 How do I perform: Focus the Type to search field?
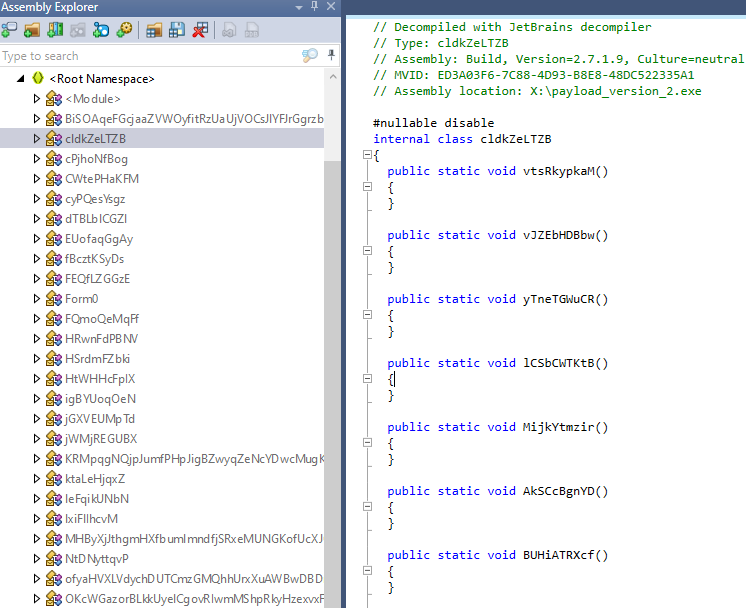pyautogui.click(x=150, y=56)
